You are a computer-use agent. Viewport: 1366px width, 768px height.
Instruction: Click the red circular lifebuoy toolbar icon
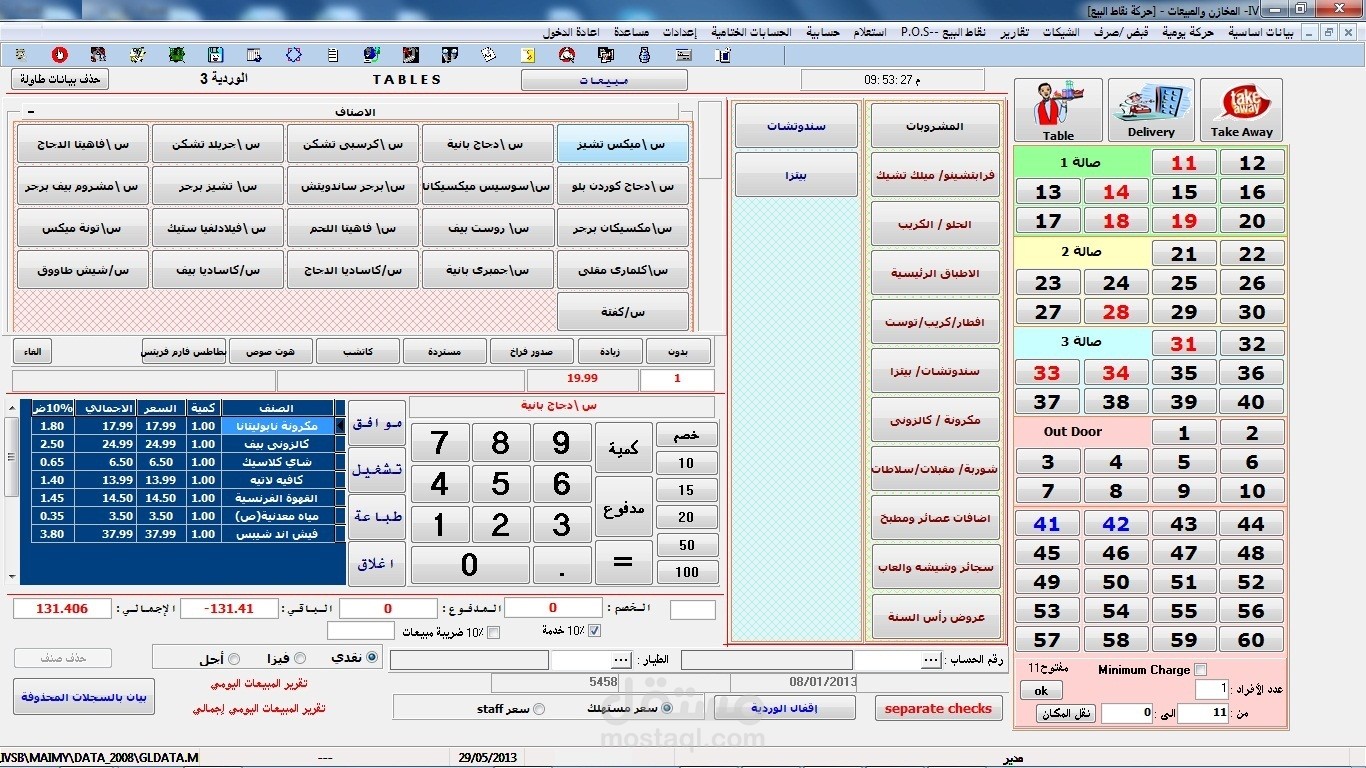[566, 54]
